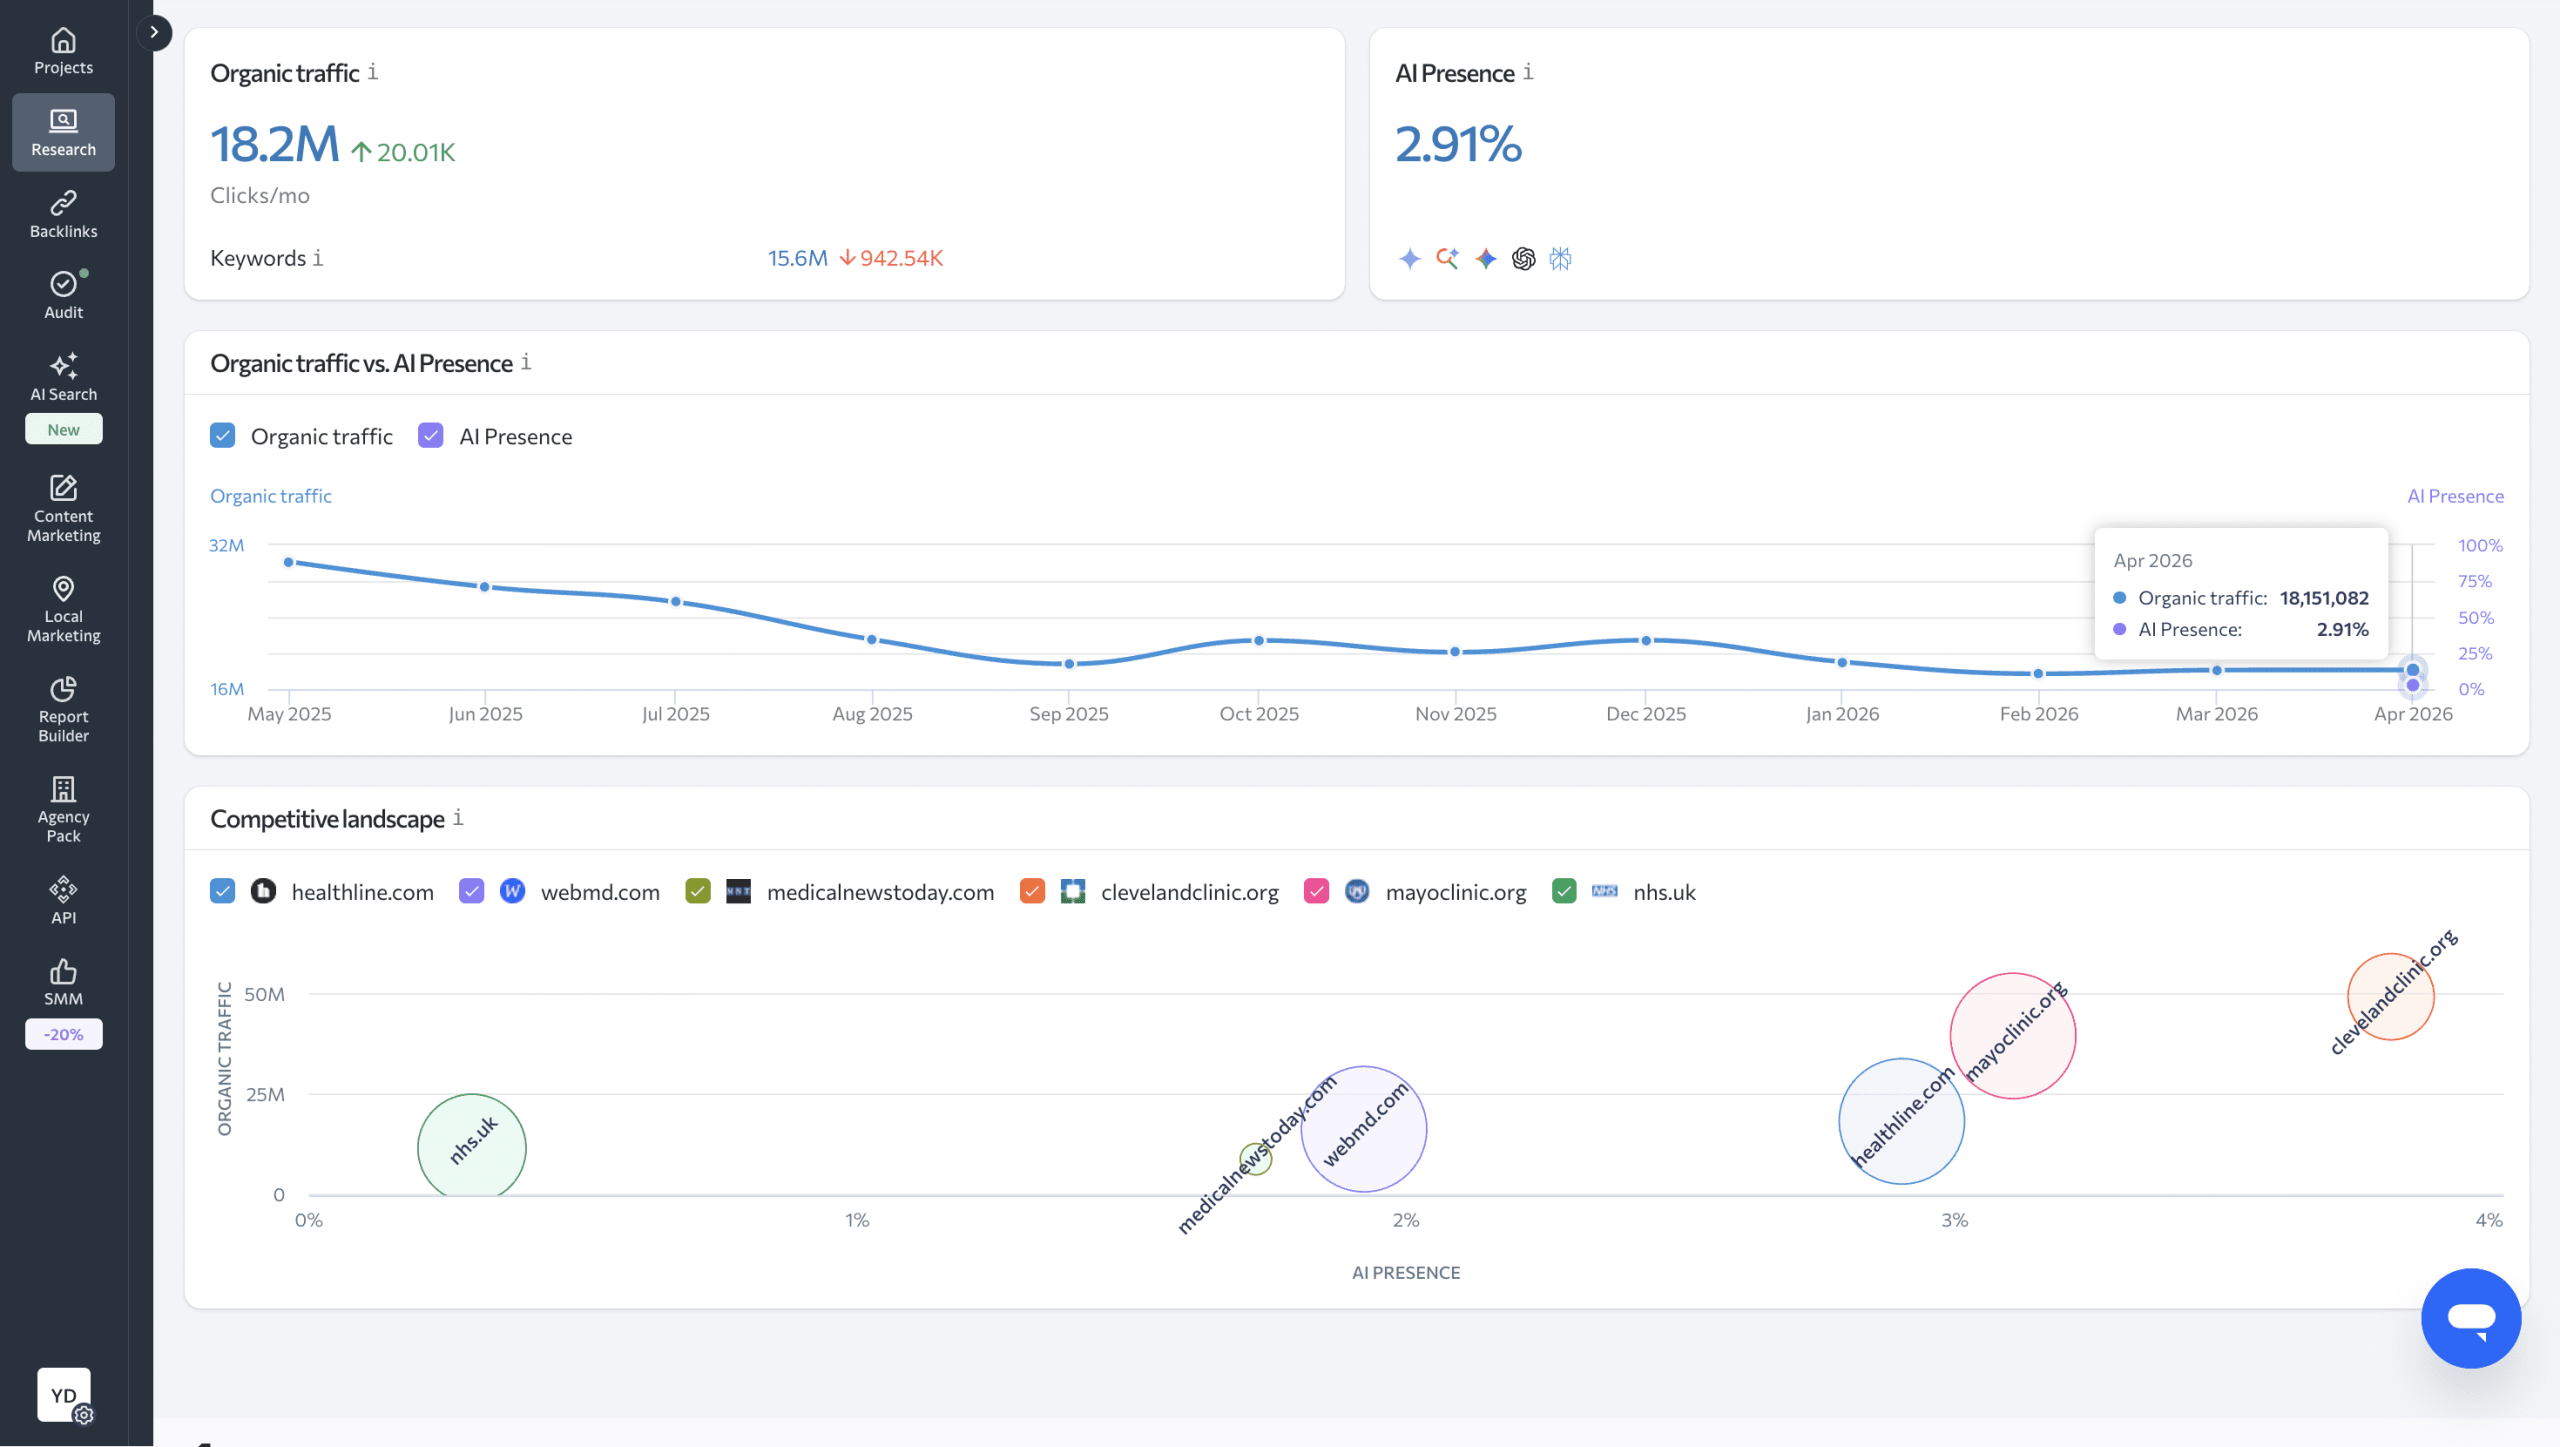
Task: Click the clevelandclinic.org bubble in chart
Action: pyautogui.click(x=2390, y=997)
